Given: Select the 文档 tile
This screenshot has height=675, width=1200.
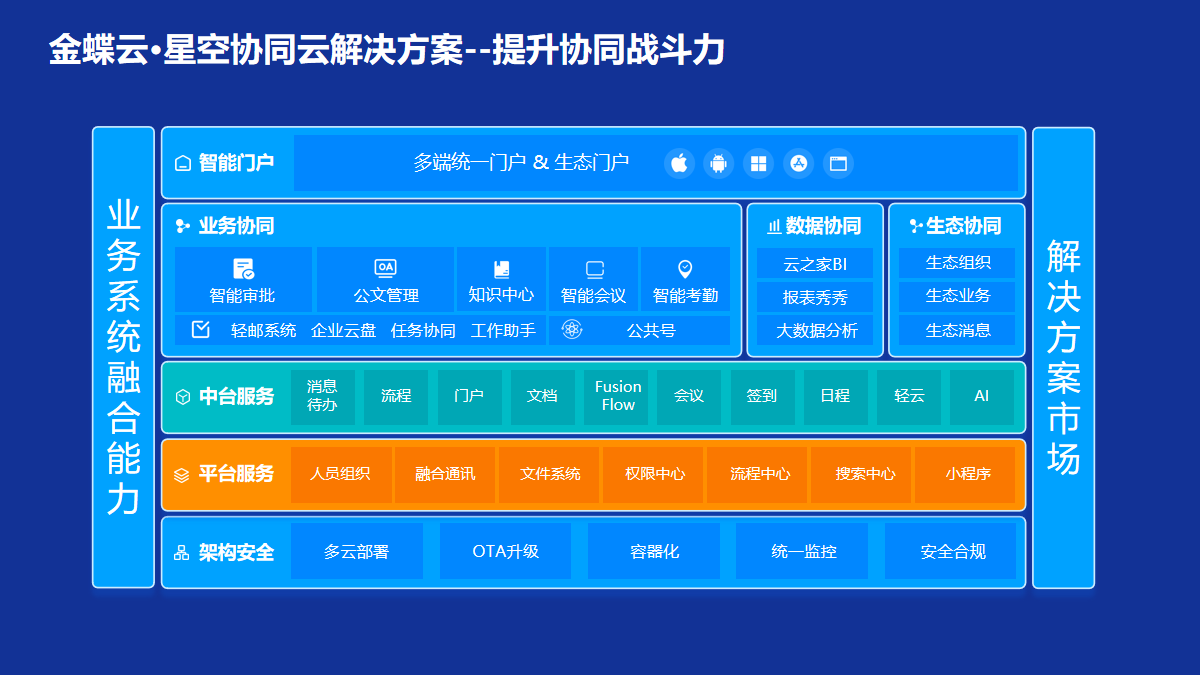Looking at the screenshot, I should (x=543, y=397).
